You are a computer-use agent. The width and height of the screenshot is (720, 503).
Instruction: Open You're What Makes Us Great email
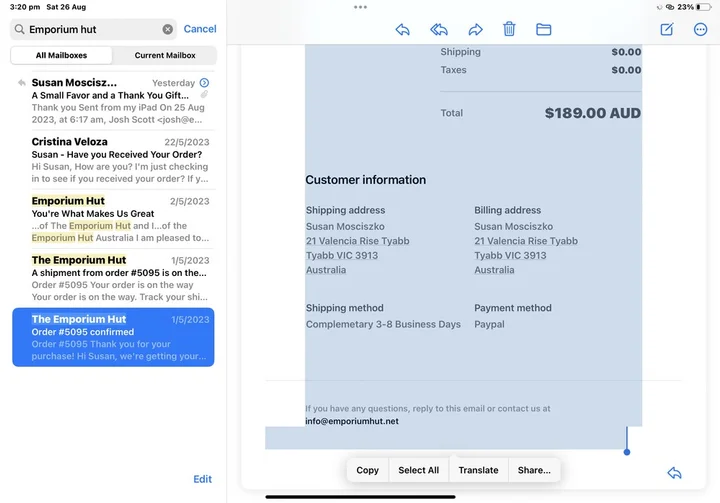click(x=113, y=219)
